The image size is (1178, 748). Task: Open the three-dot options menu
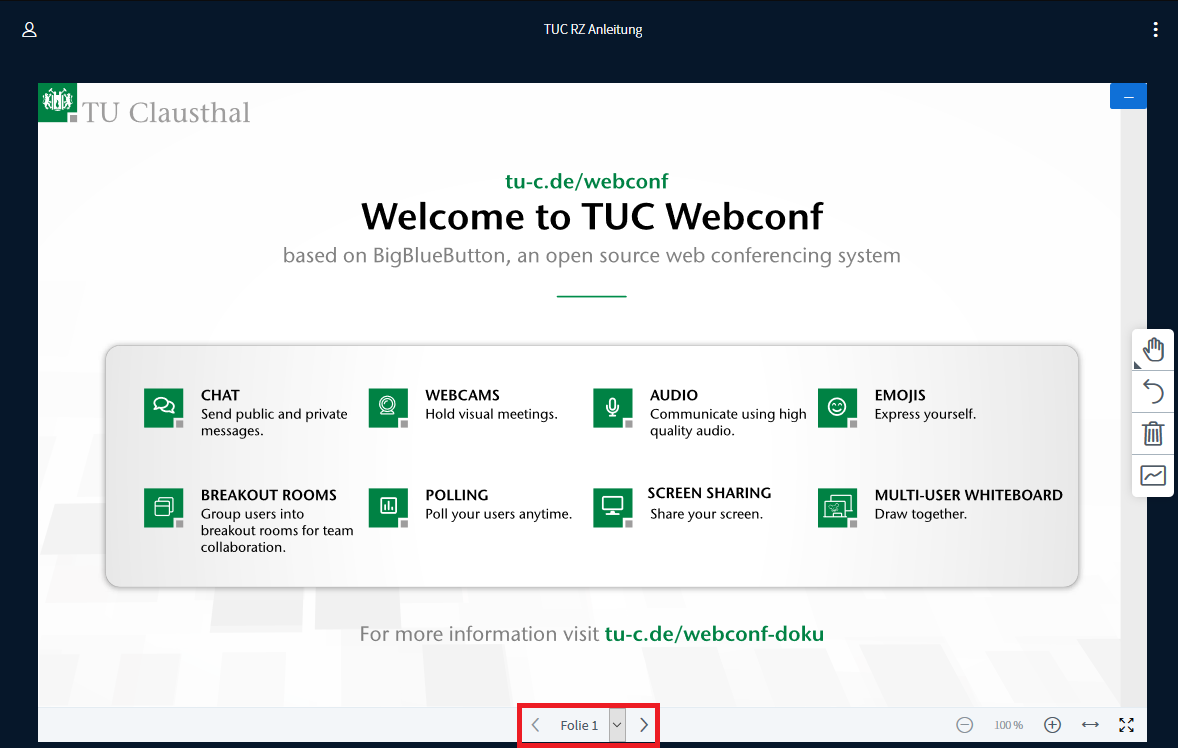point(1155,30)
